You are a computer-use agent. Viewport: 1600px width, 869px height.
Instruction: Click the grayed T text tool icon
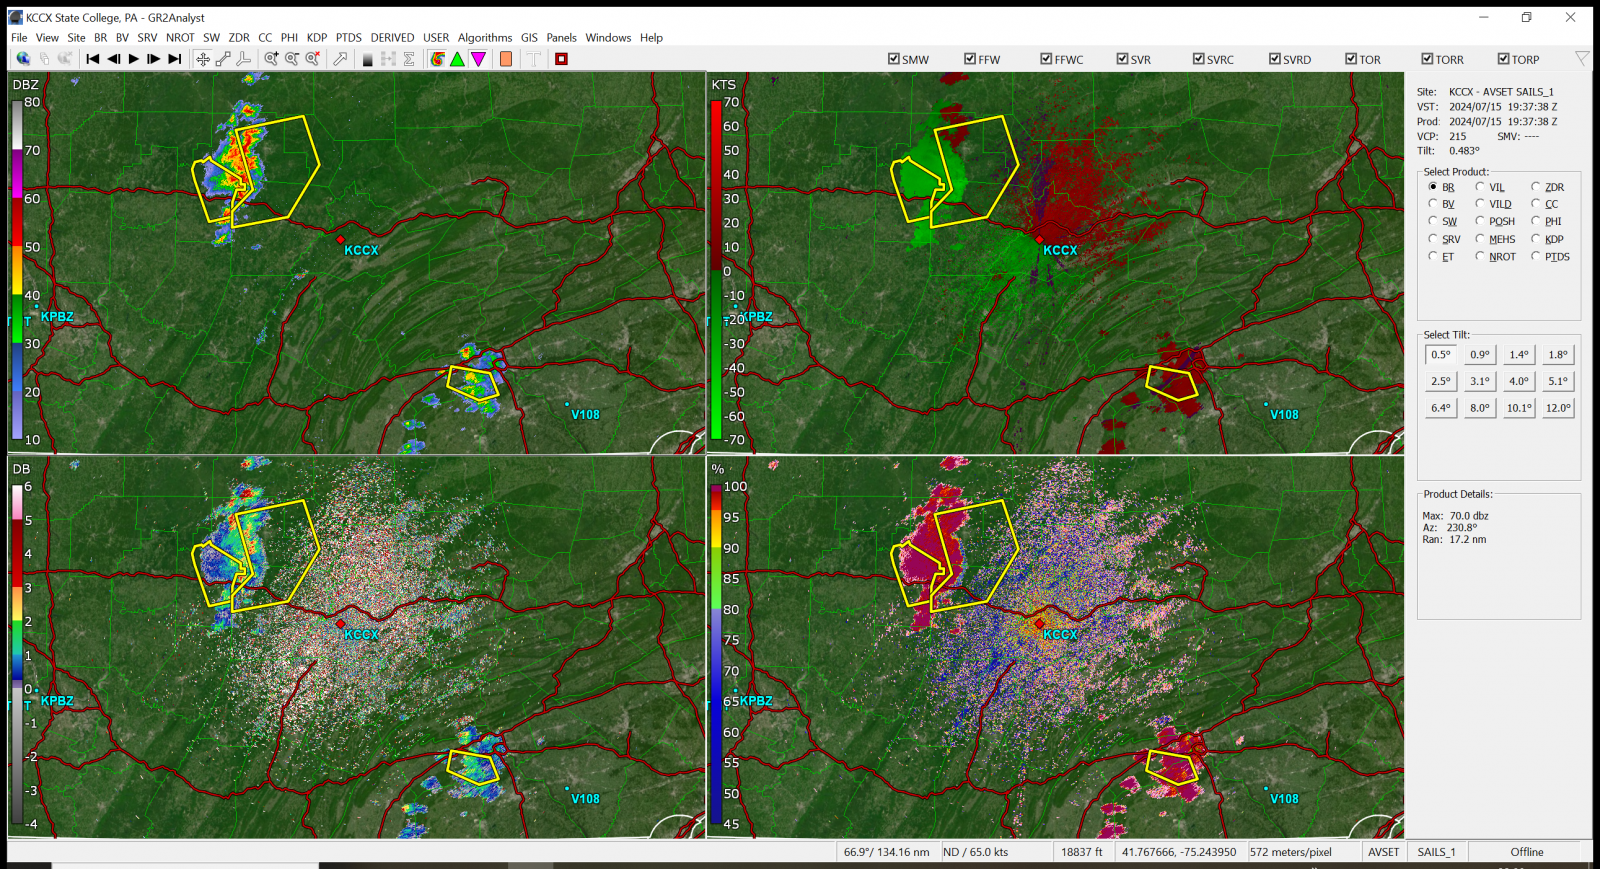[x=534, y=59]
